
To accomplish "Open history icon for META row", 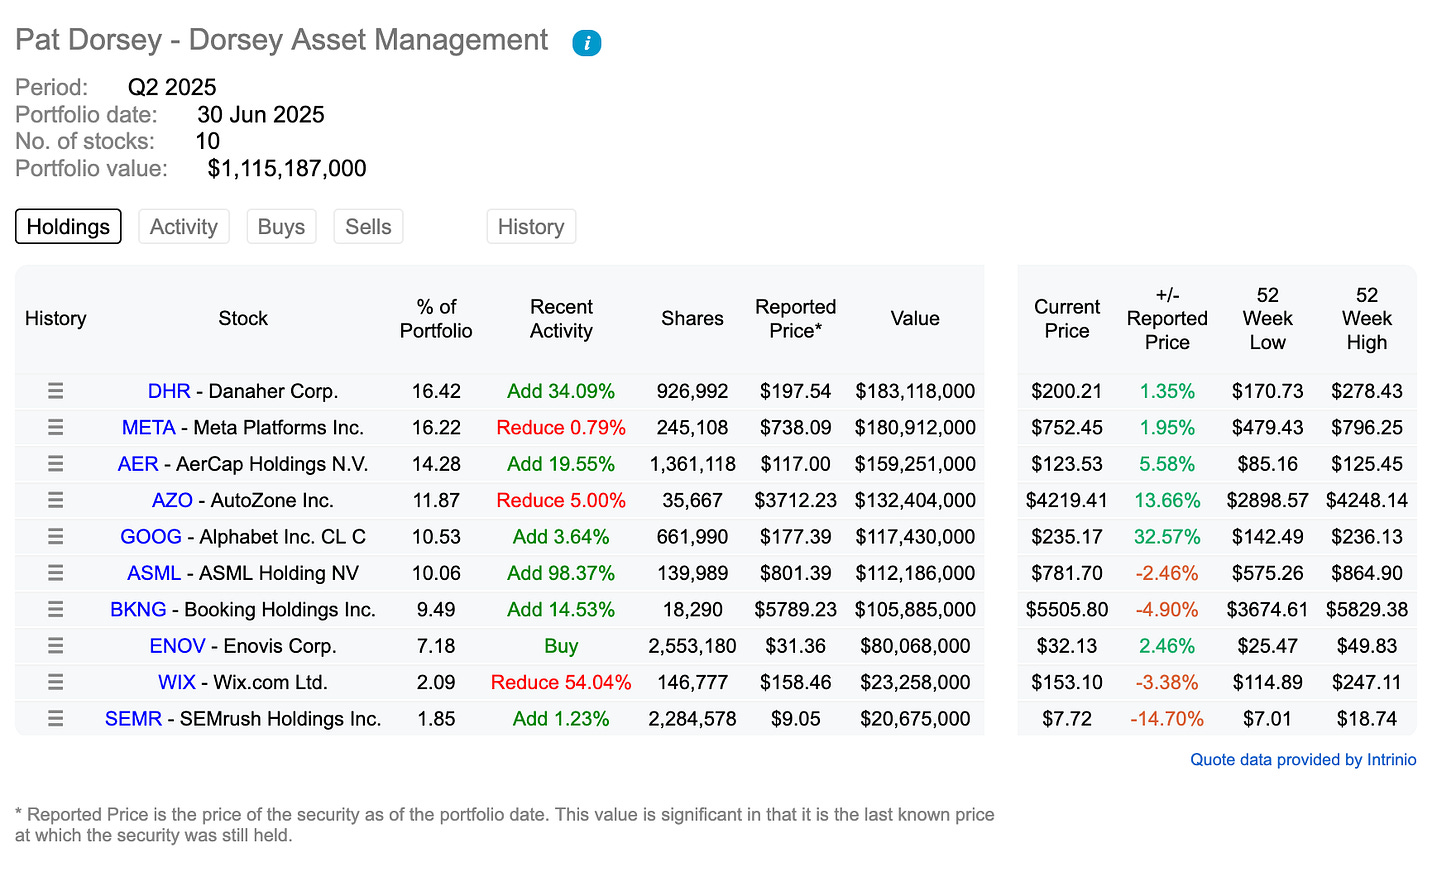I will pos(55,427).
